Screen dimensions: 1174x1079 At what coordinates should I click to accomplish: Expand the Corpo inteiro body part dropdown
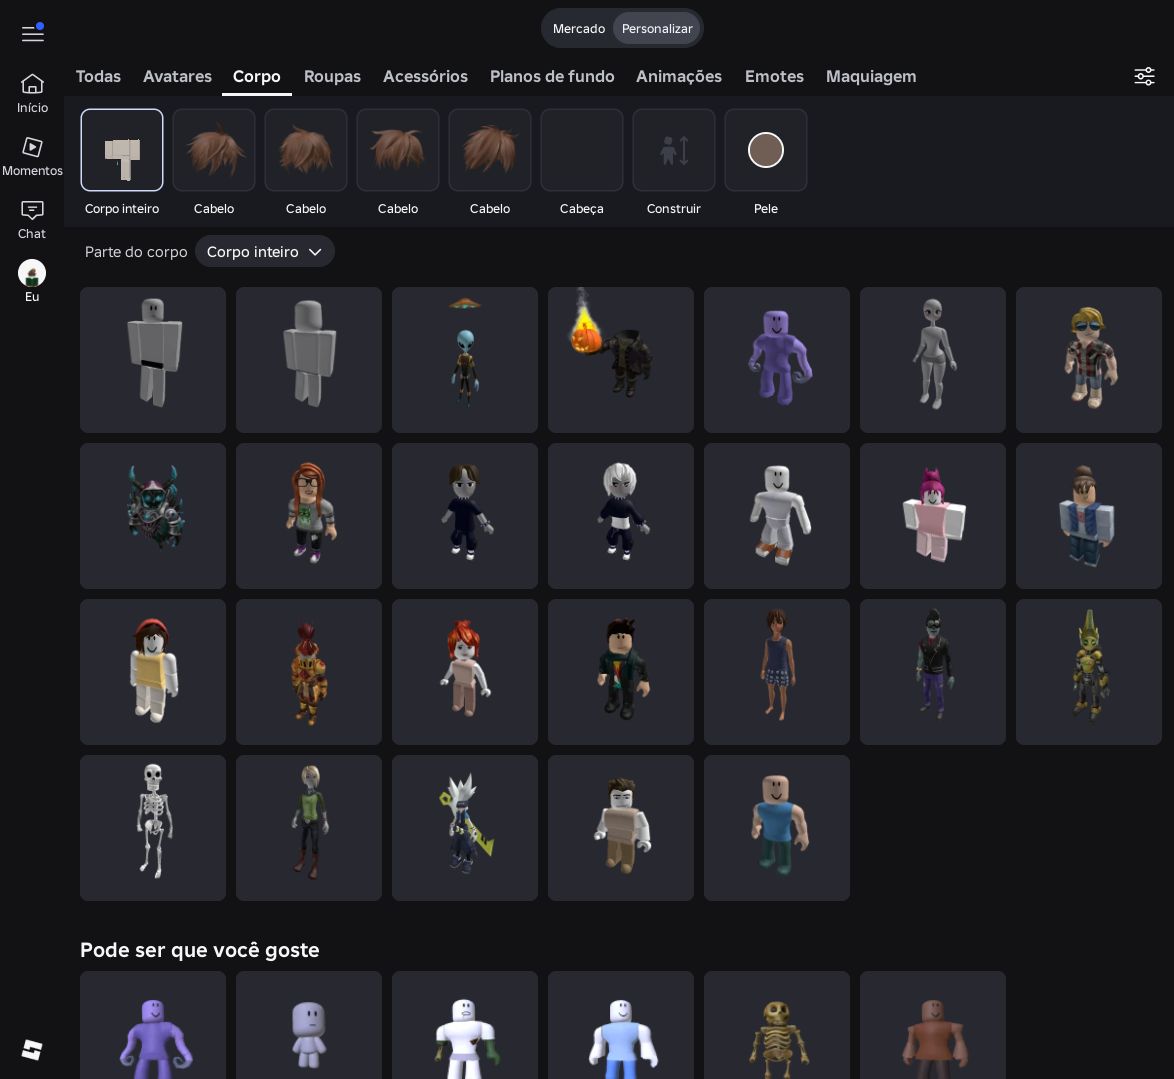coord(264,252)
